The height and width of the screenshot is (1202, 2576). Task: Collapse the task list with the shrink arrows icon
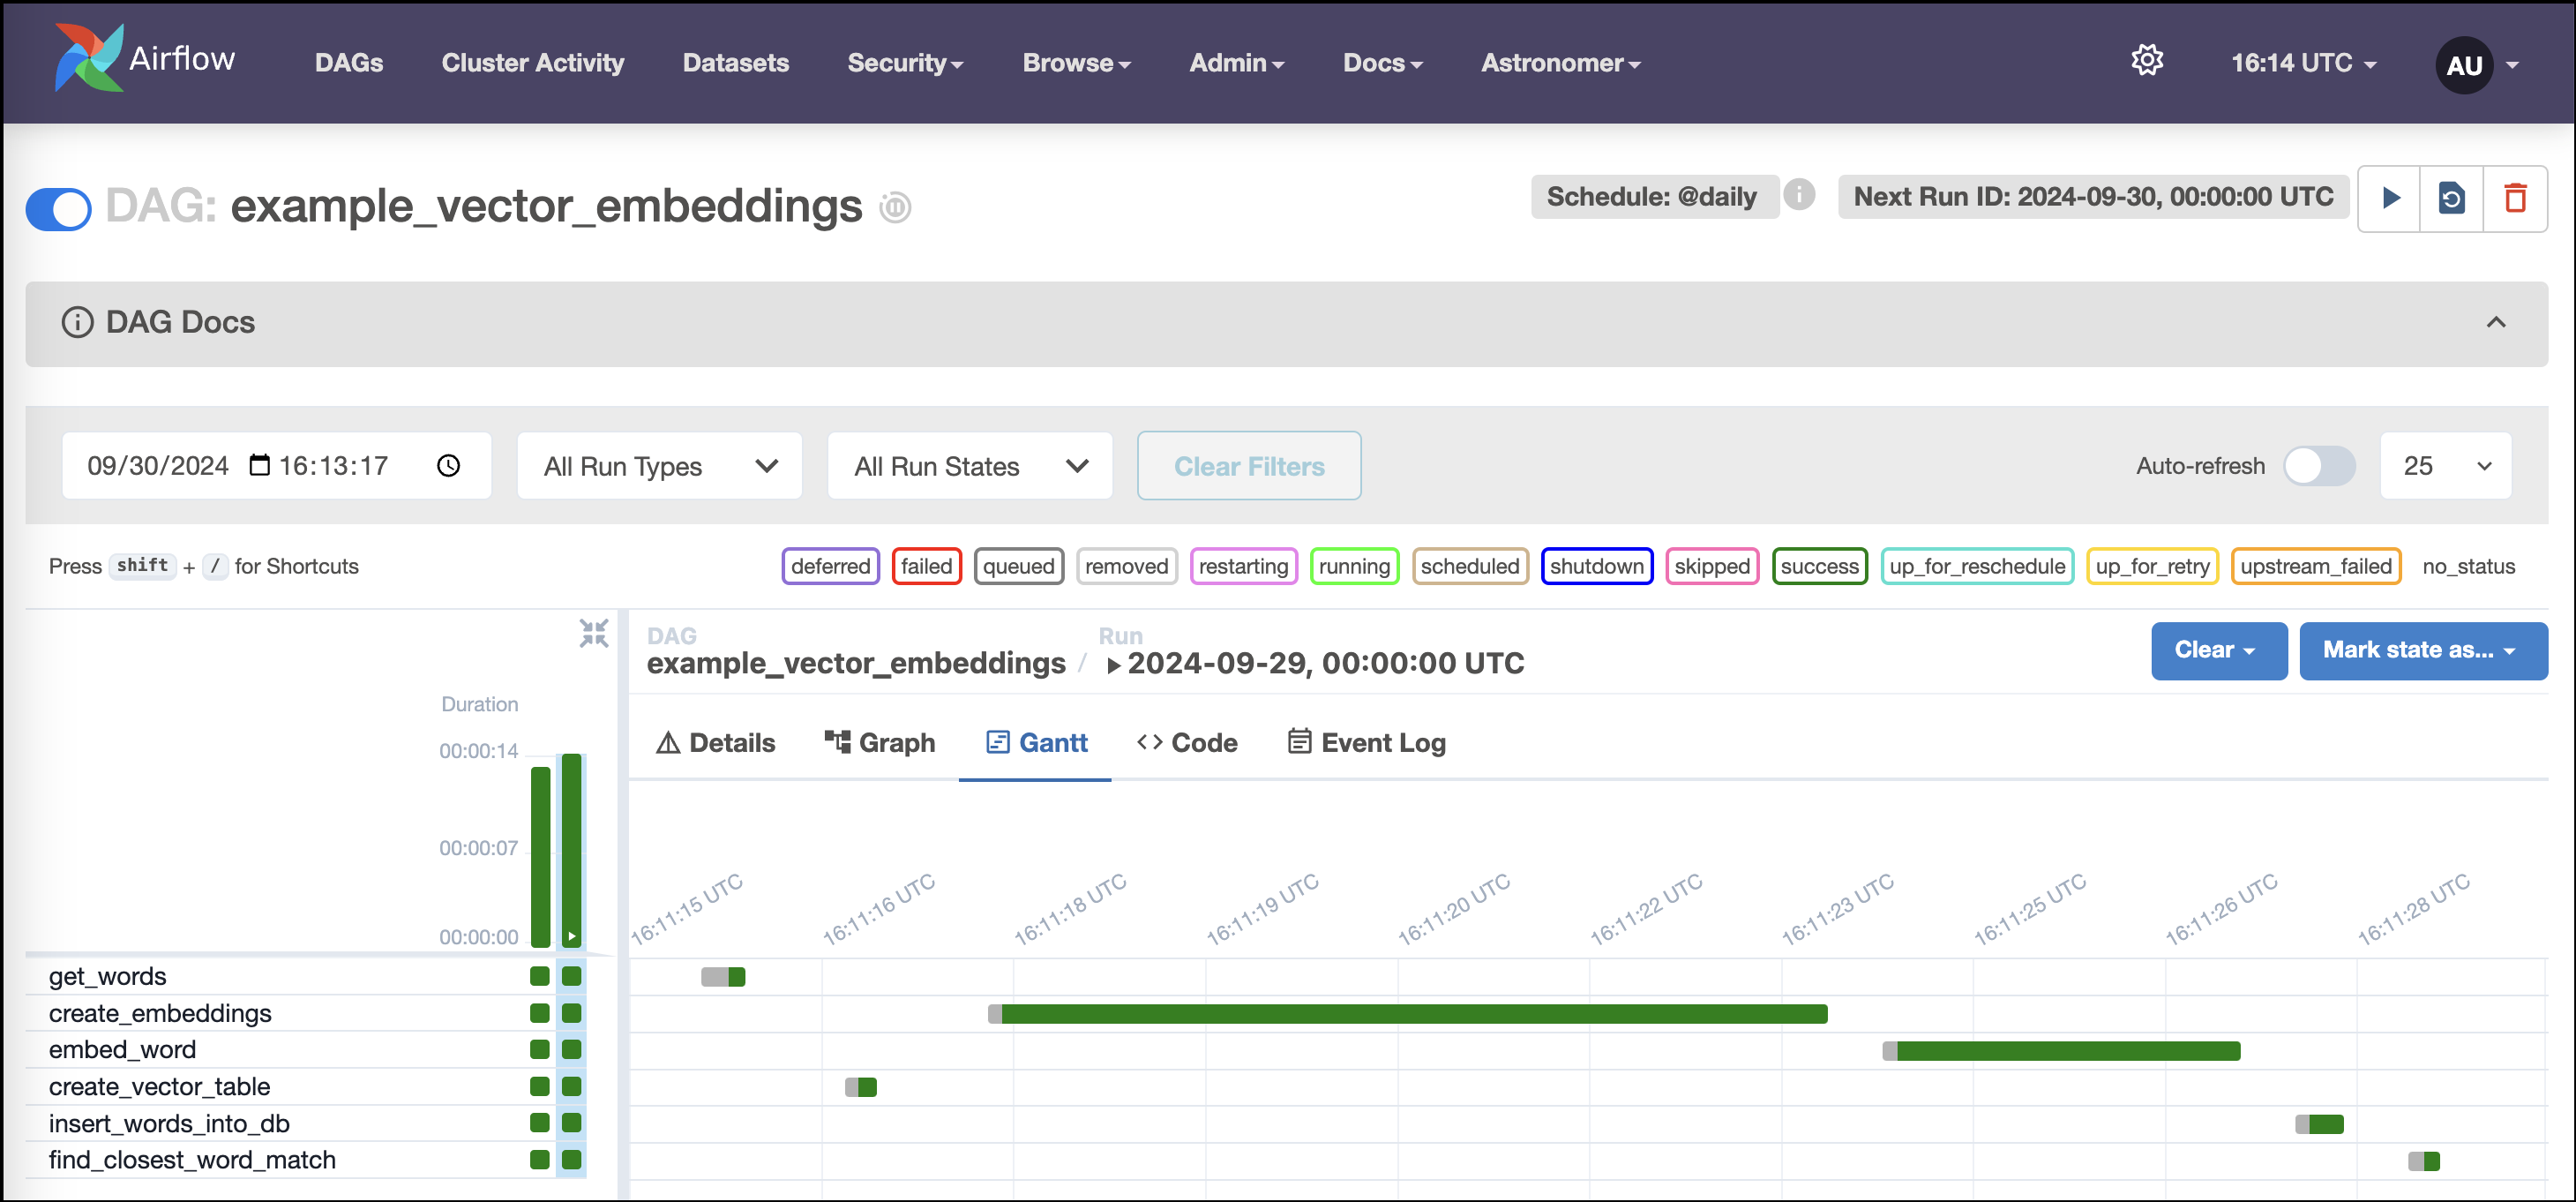[x=593, y=632]
